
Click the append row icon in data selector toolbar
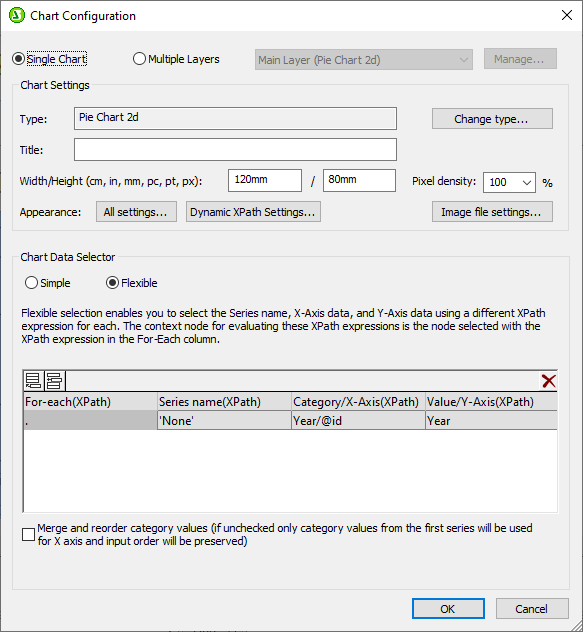pyautogui.click(x=33, y=381)
